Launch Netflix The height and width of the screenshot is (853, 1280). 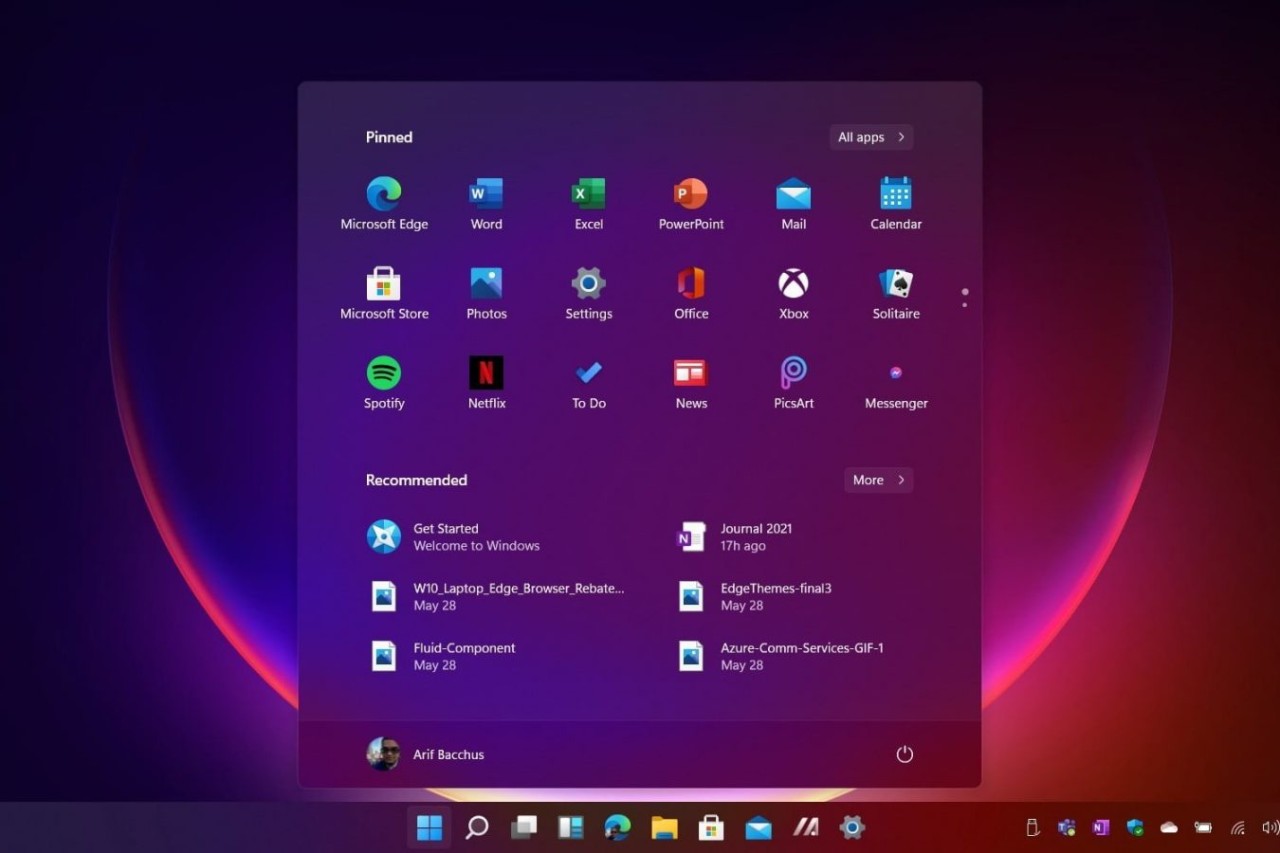pyautogui.click(x=486, y=374)
